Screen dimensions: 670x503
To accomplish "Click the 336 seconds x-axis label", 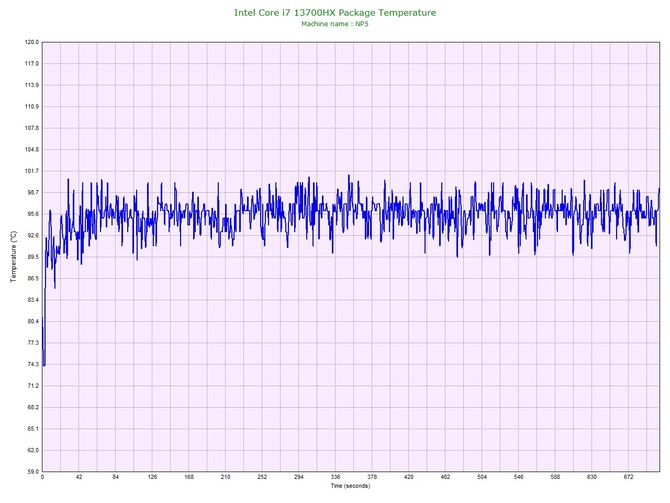I will tap(335, 477).
